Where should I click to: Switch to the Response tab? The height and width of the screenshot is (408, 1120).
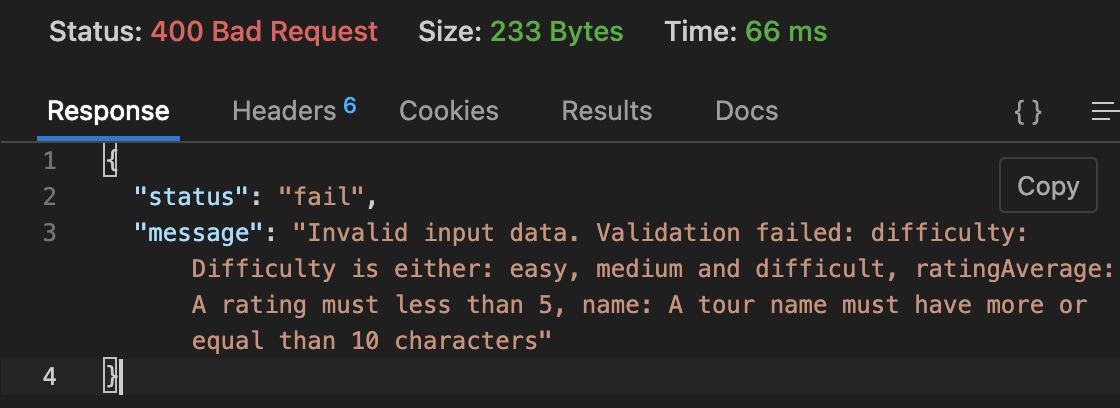pyautogui.click(x=108, y=111)
